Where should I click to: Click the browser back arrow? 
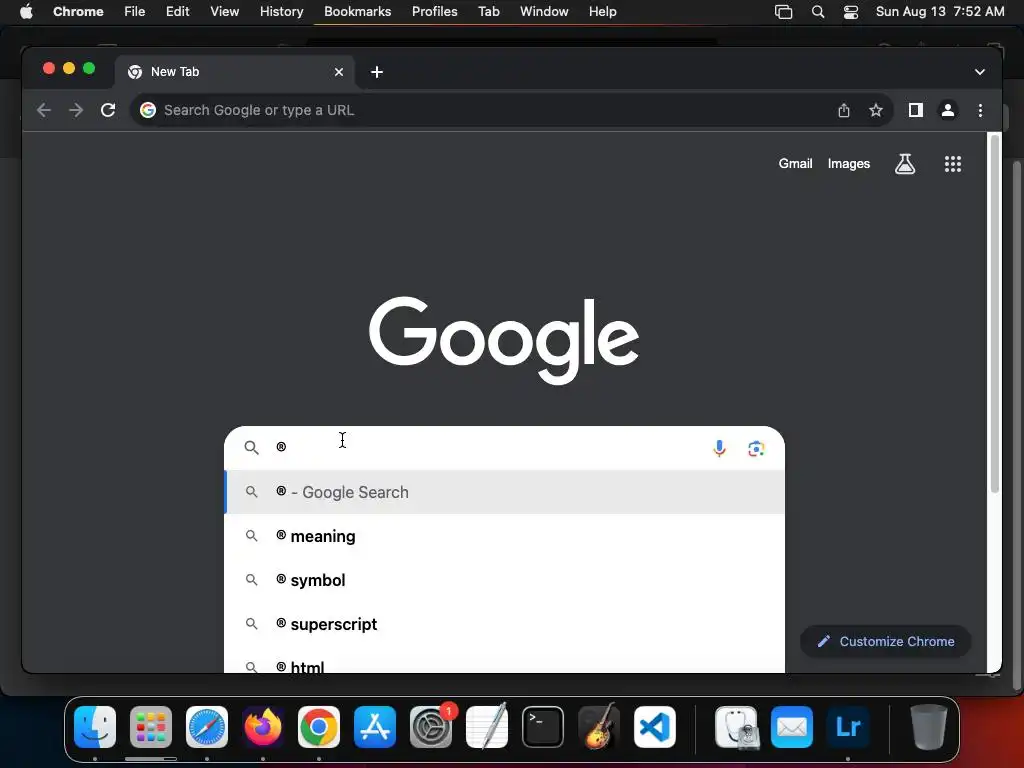click(44, 110)
